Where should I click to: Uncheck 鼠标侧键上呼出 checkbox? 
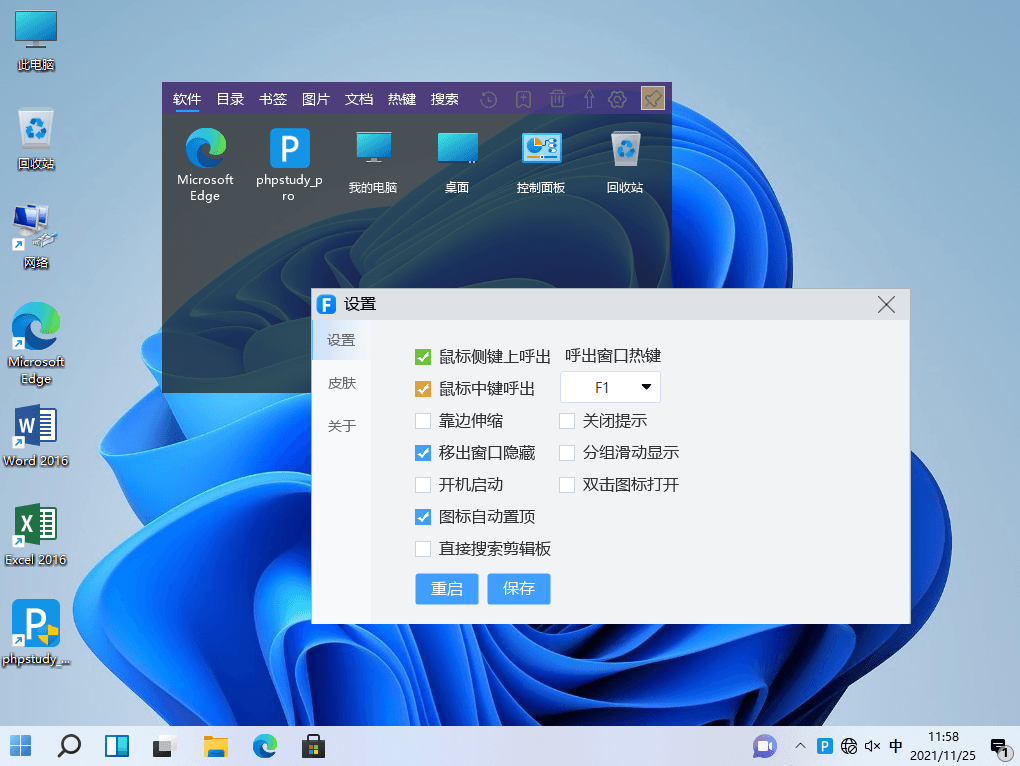(423, 357)
